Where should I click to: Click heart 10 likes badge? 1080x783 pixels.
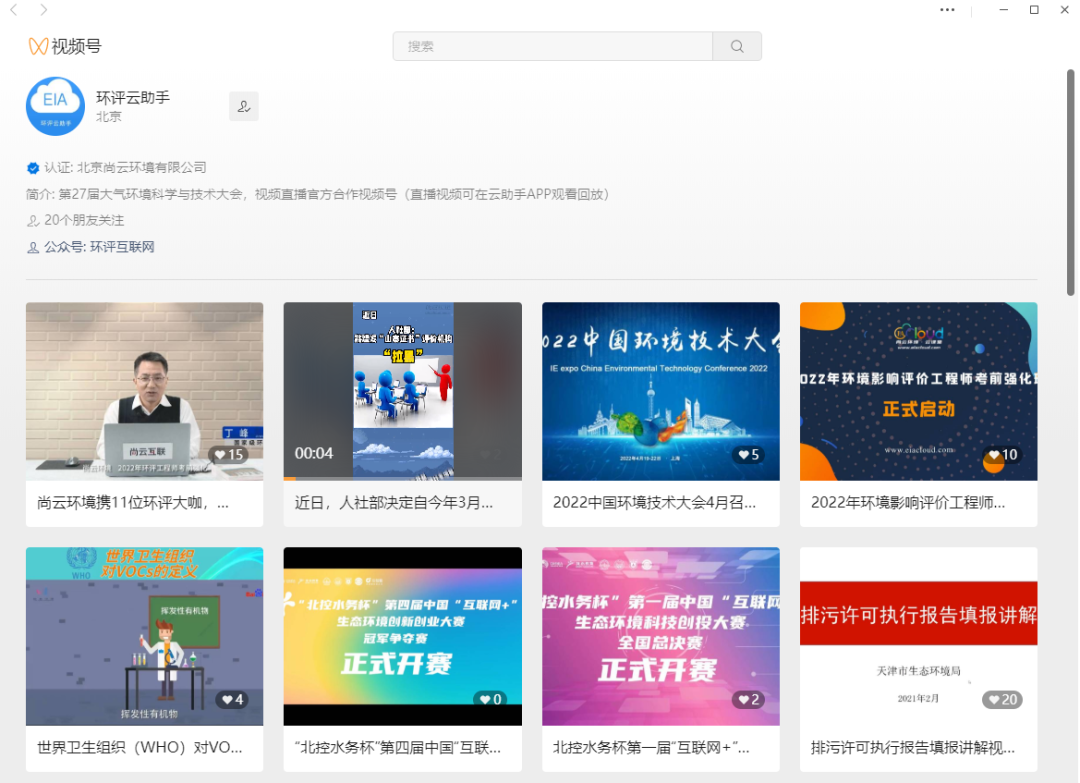[x=1003, y=455]
